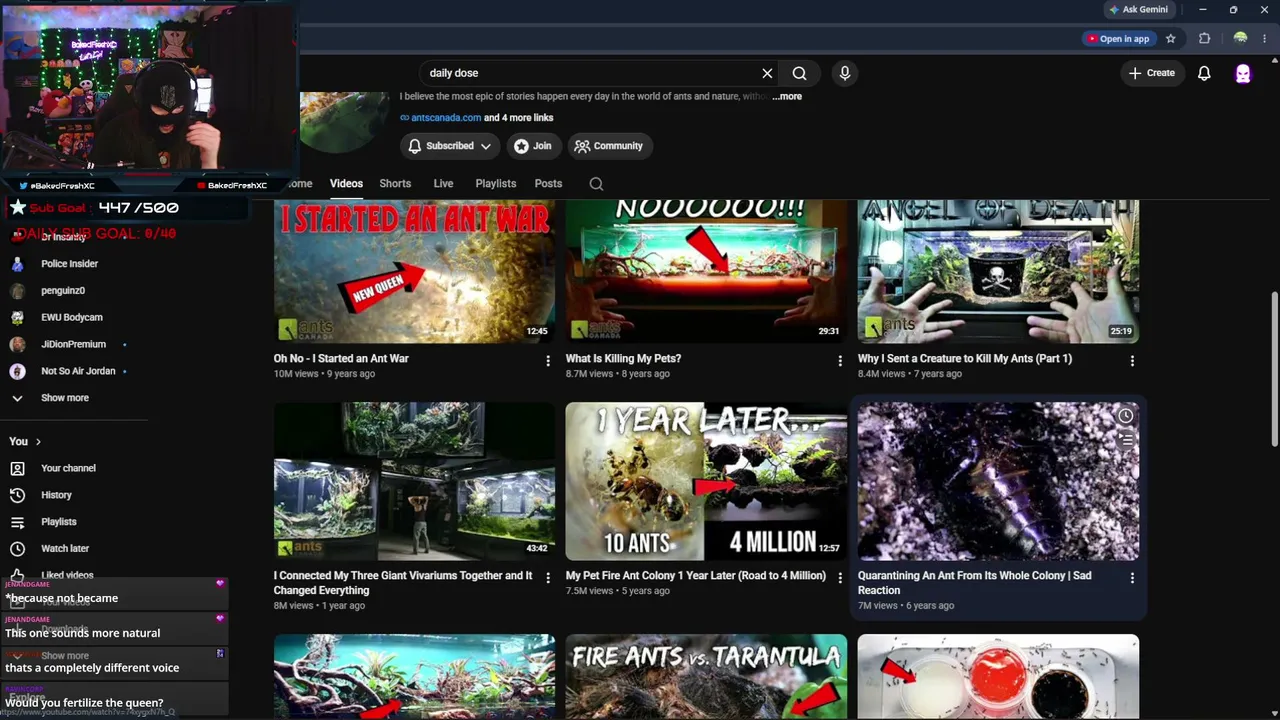The height and width of the screenshot is (720, 1280).
Task: Open 'Fire Ants vs. Tarantula' thumbnail
Action: (706, 676)
